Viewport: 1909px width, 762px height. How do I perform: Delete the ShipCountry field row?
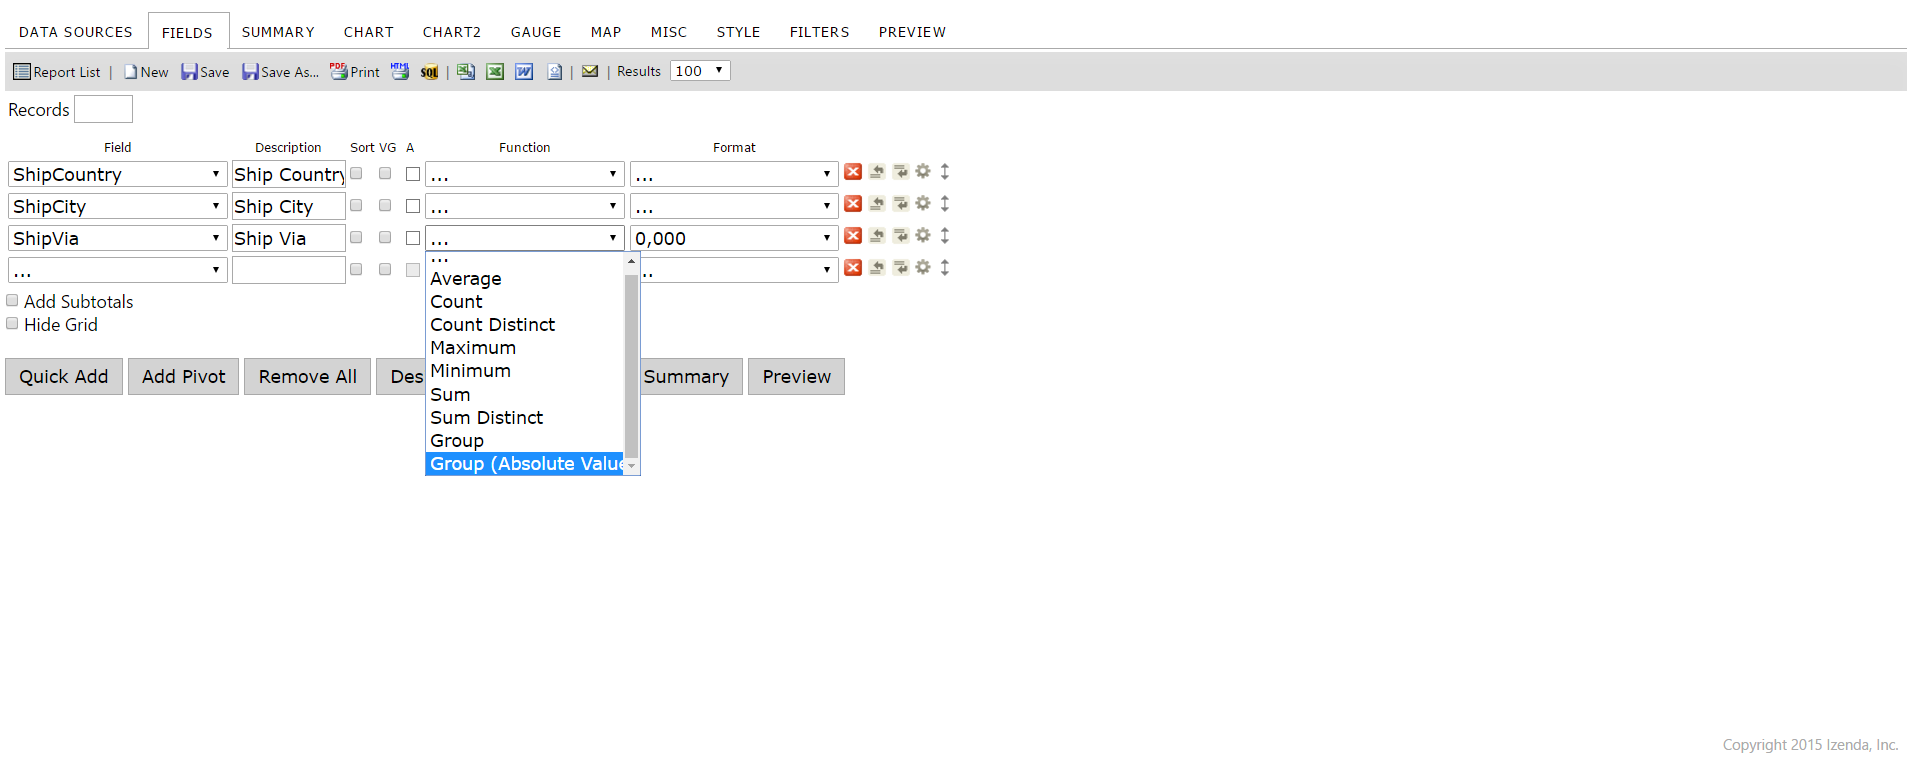click(853, 172)
